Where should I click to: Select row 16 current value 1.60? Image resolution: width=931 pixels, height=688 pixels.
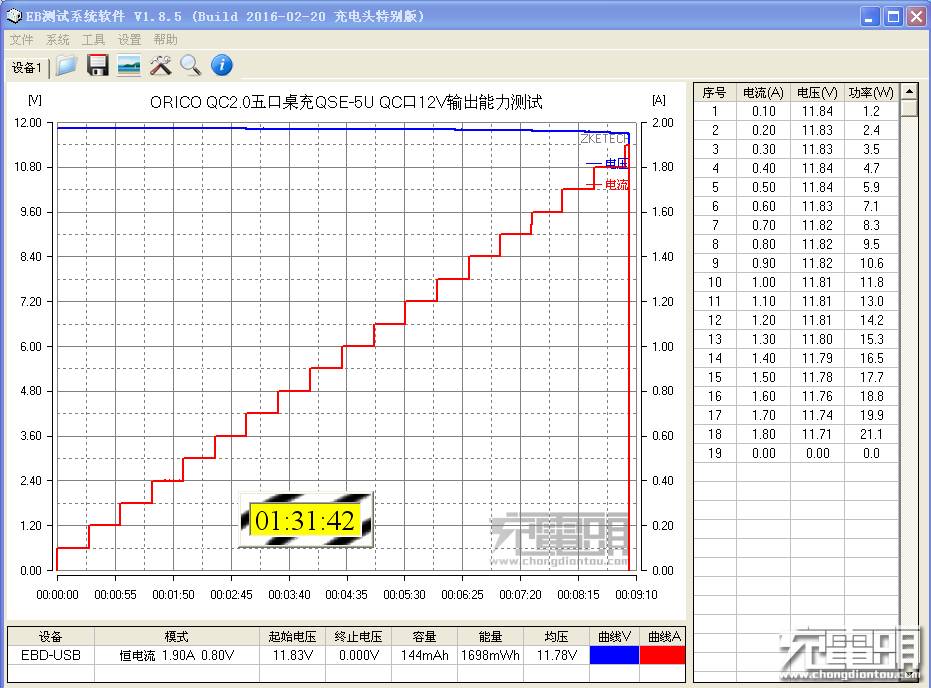pos(764,396)
